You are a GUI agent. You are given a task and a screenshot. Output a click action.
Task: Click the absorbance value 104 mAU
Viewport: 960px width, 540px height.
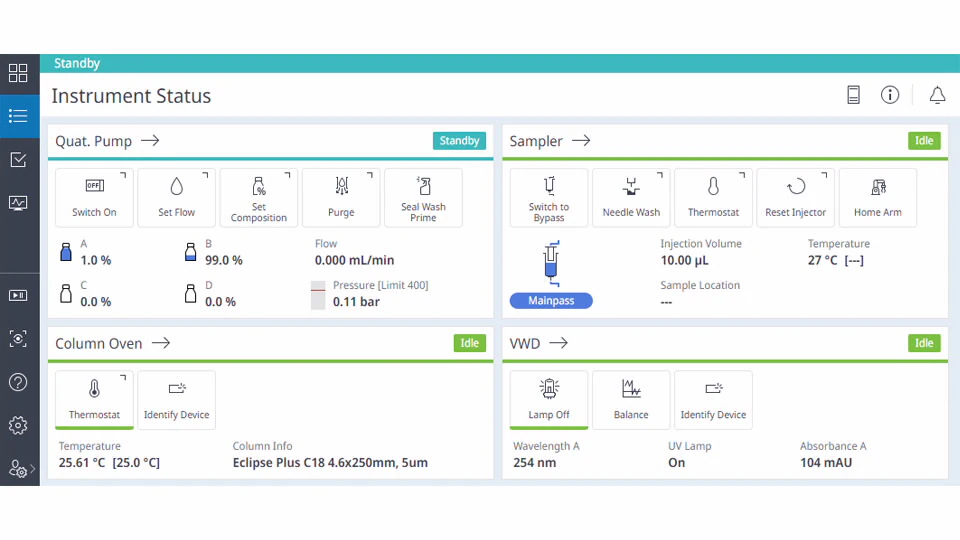click(826, 463)
